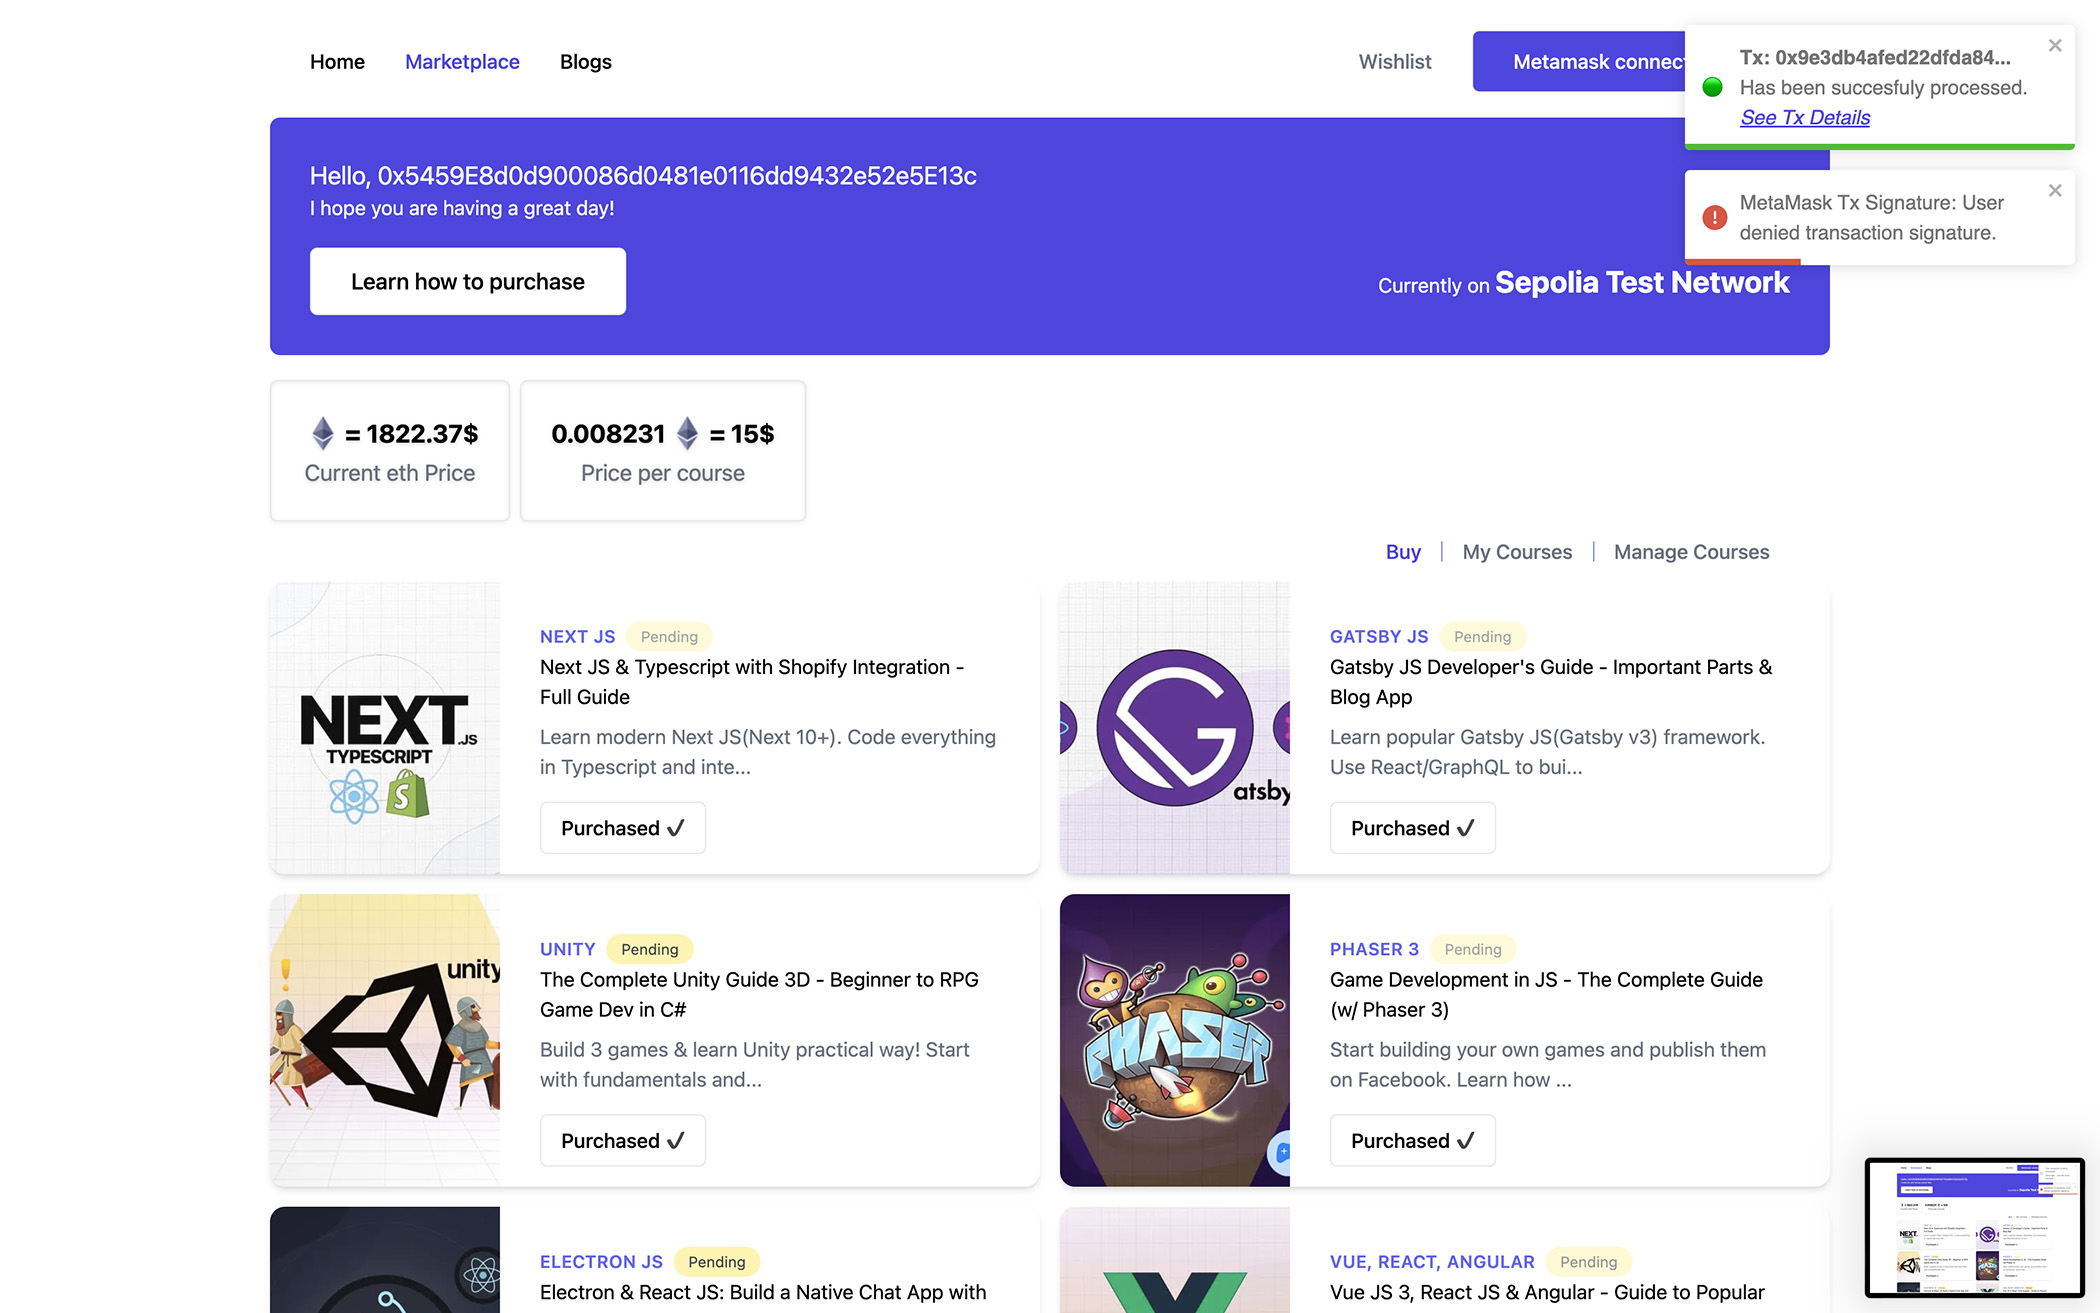Go to the Home nav item
This screenshot has width=2100, height=1313.
click(x=337, y=62)
